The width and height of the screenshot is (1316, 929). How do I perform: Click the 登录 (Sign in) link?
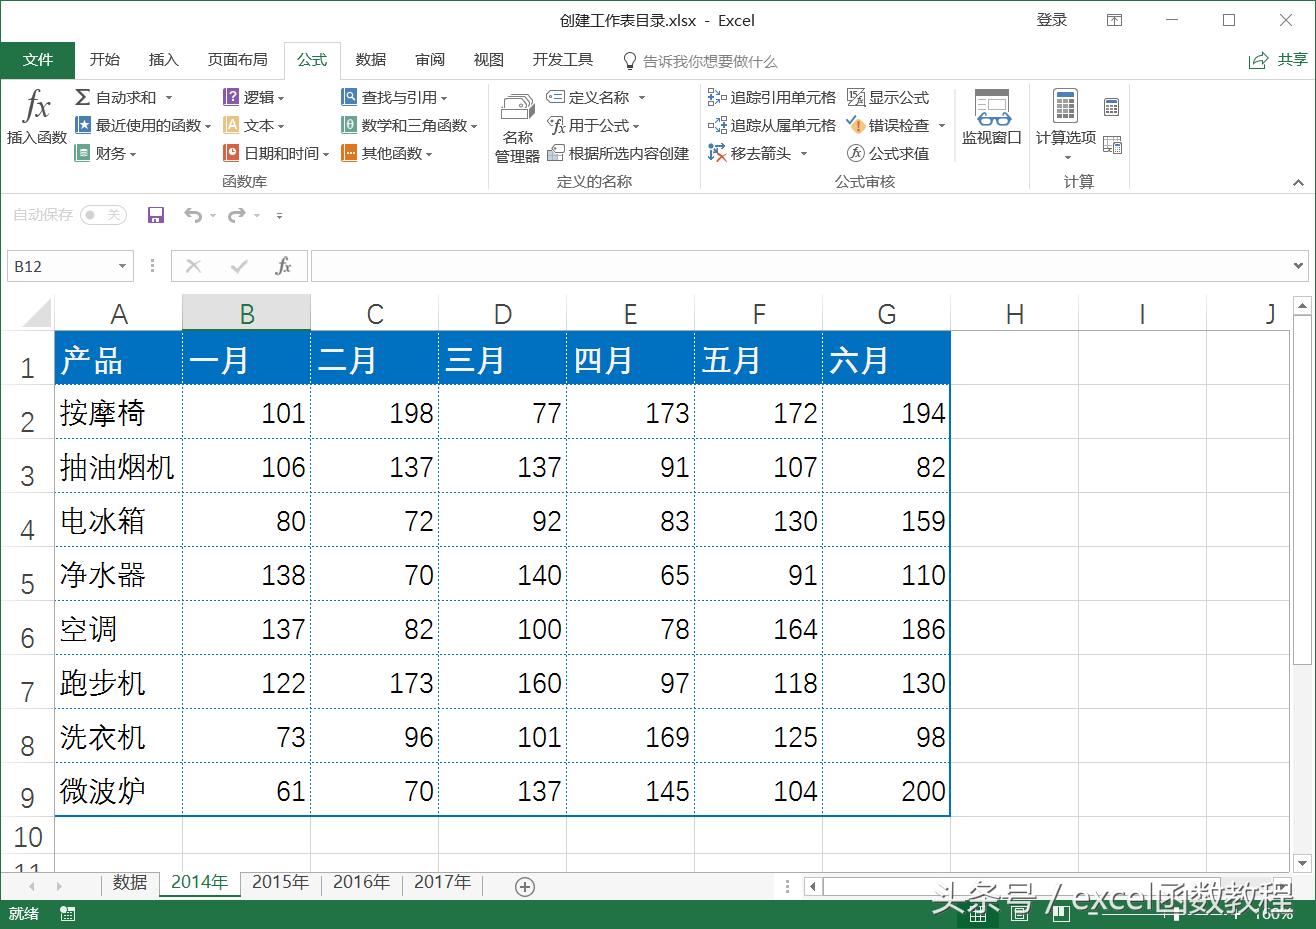(1052, 19)
